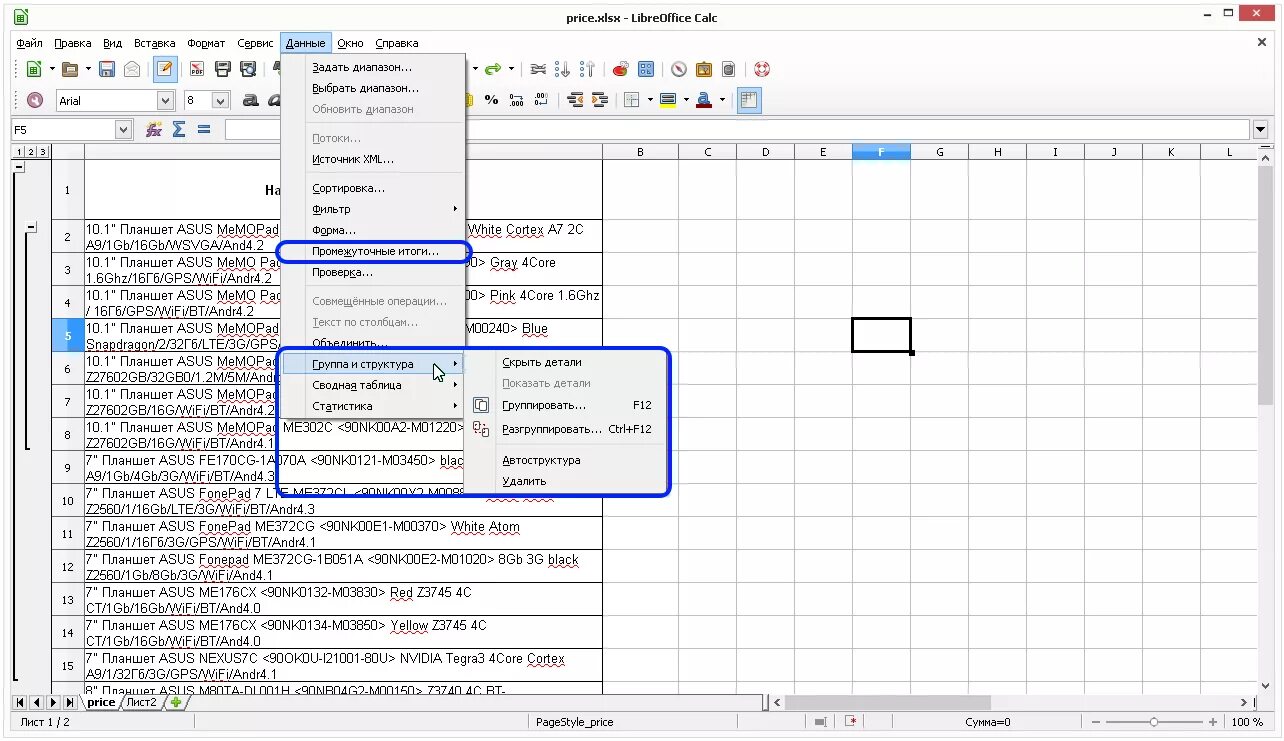Open the Name Box F5 dropdown
This screenshot has height=741, width=1284.
124,129
